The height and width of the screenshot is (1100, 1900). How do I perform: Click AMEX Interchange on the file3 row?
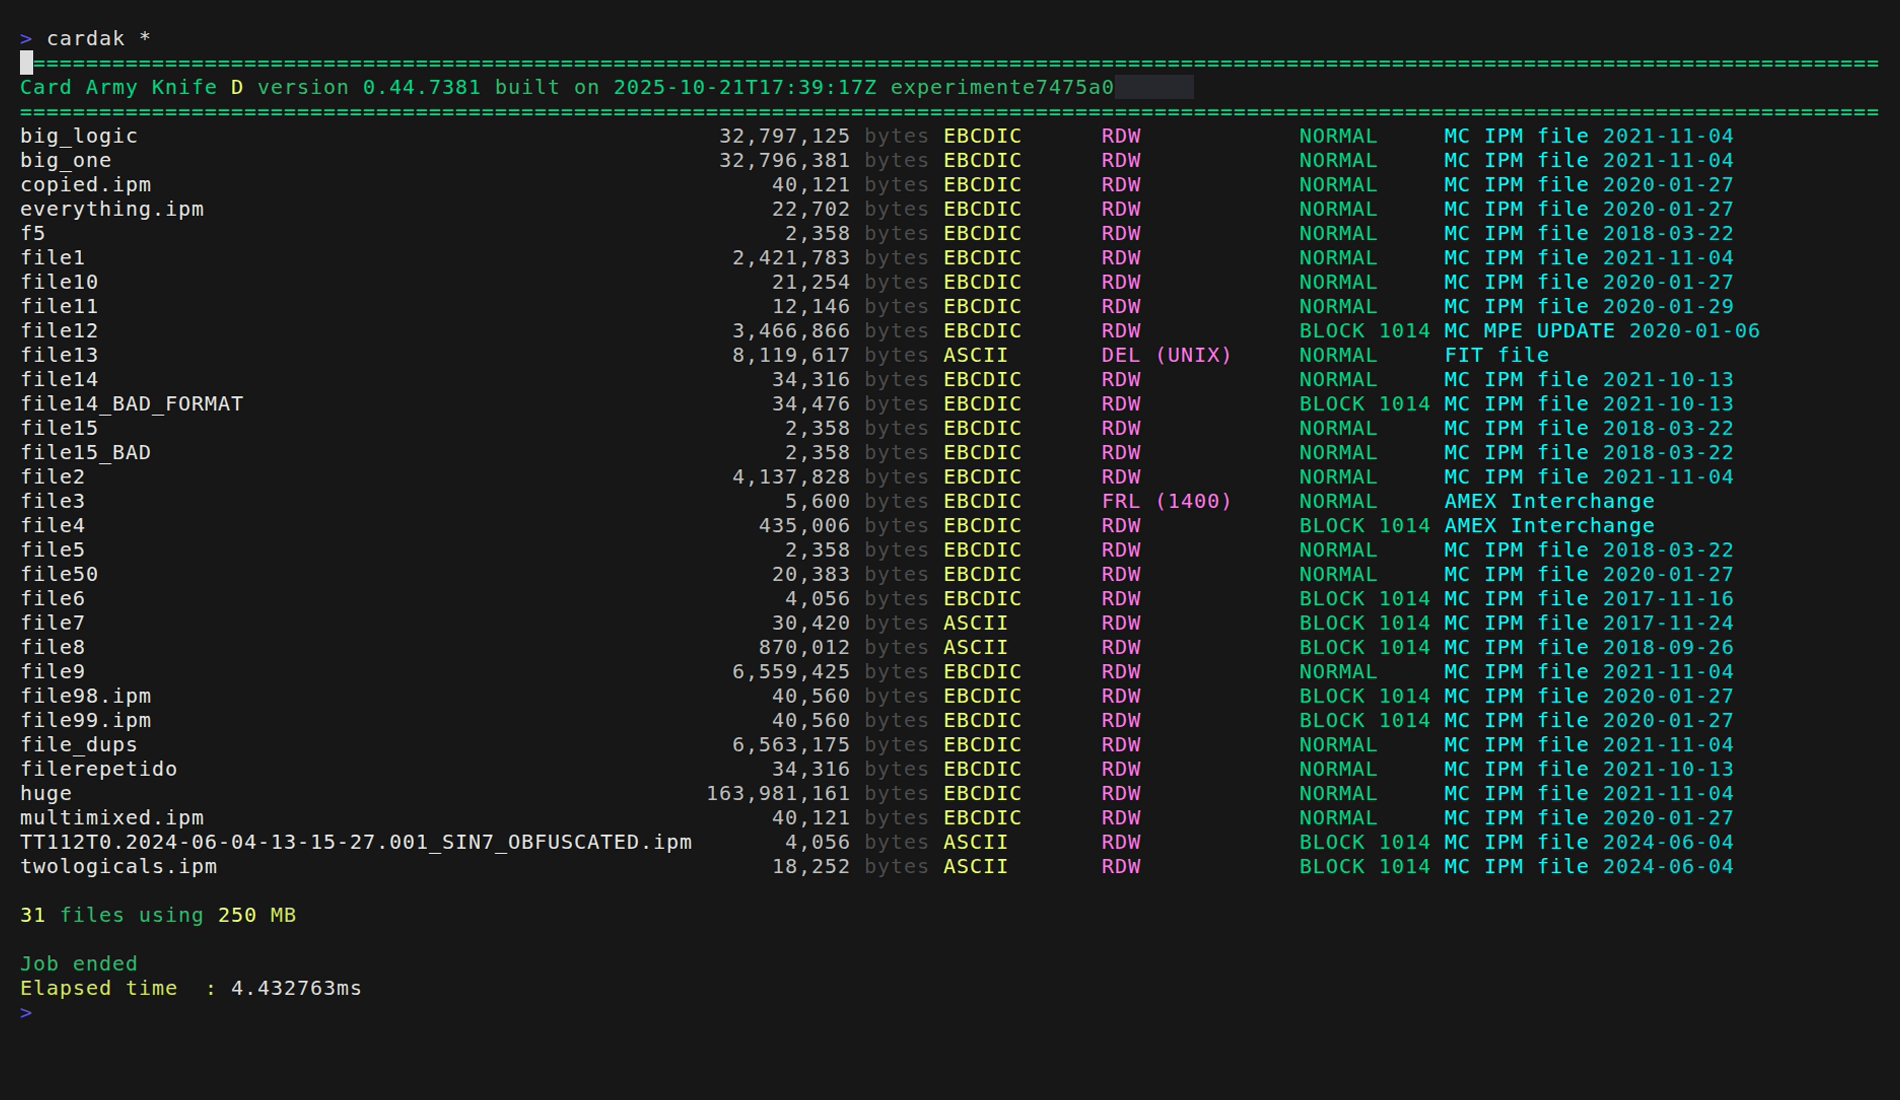coord(1549,501)
